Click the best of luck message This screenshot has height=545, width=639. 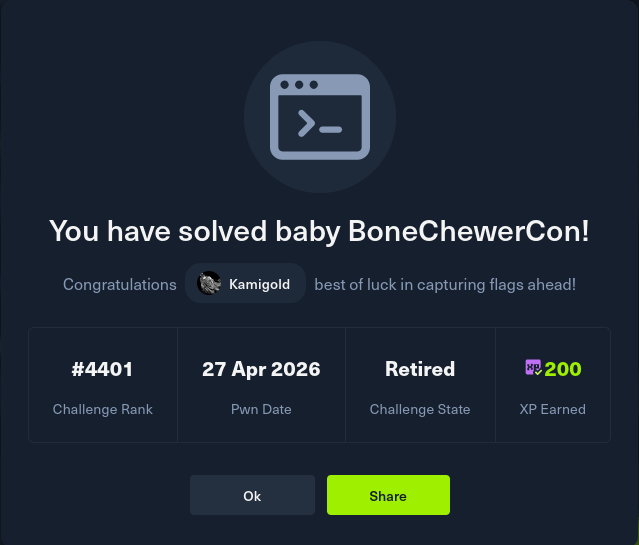point(445,285)
